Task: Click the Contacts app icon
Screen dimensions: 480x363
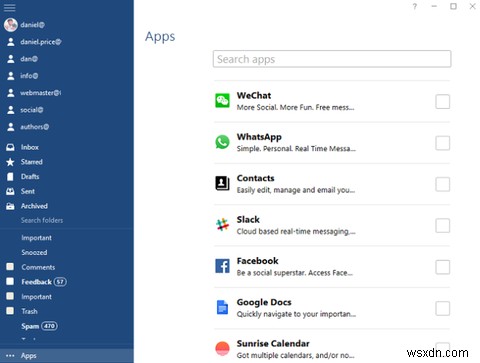Action: pyautogui.click(x=222, y=183)
